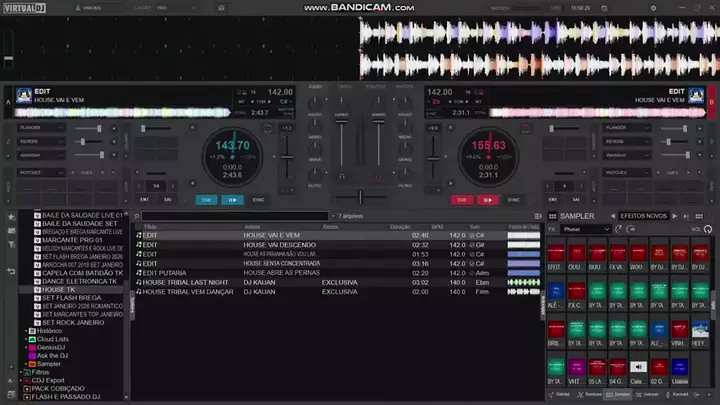Screen dimensions: 720x405
Task: Open the left deck FLANGER effect dropdown
Action: 40,128
